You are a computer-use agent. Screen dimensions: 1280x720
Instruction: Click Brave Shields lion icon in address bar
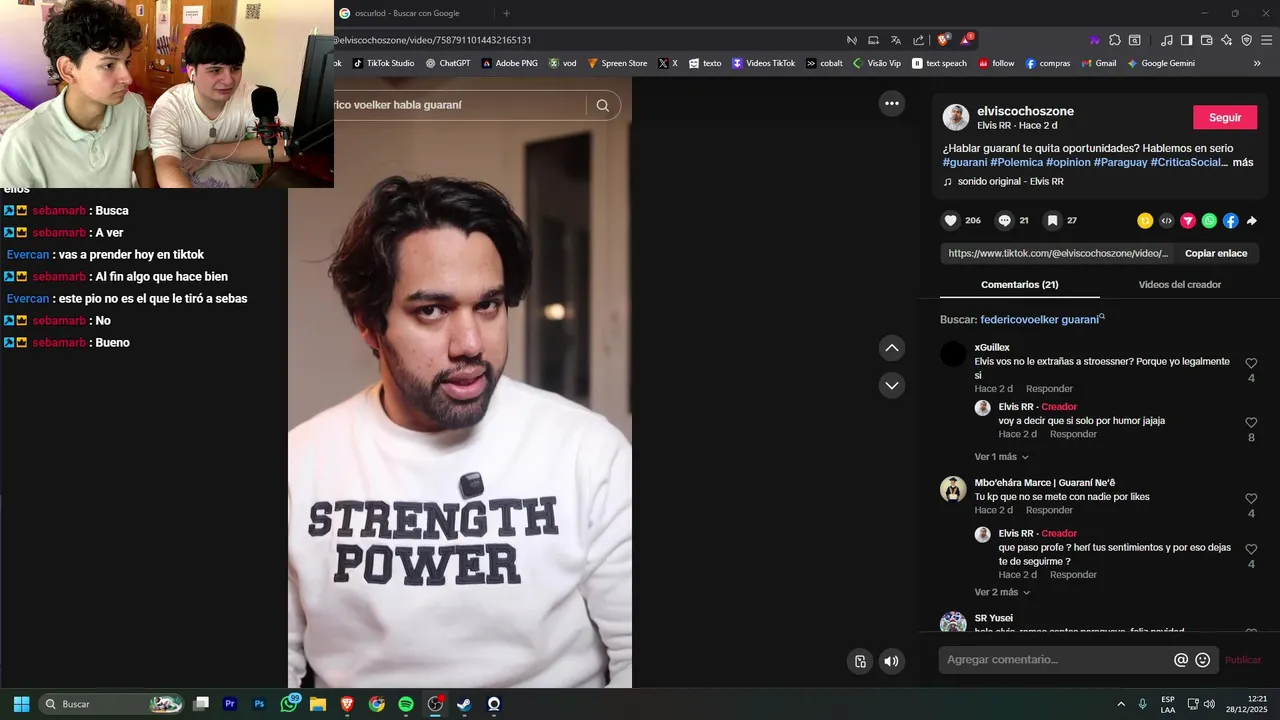(x=943, y=40)
